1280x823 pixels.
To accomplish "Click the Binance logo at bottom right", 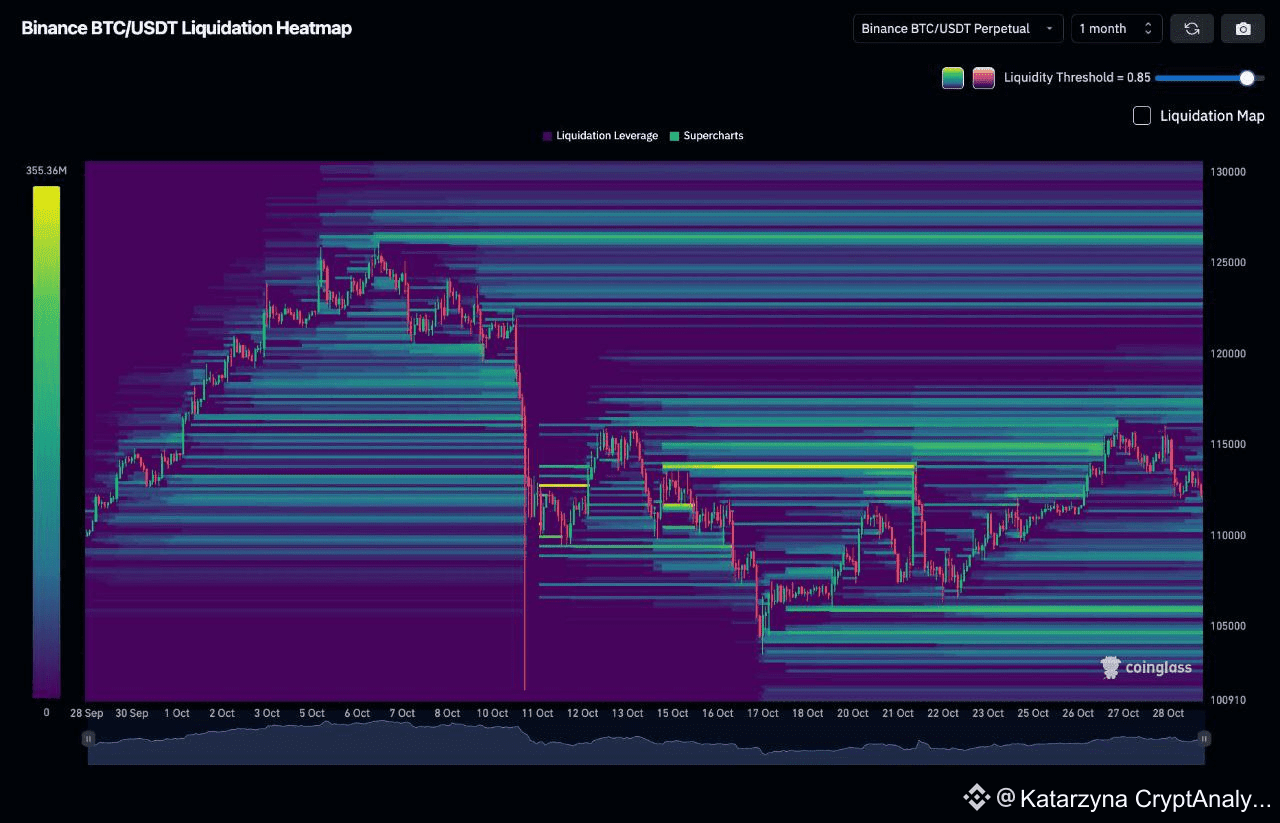I will 976,797.
